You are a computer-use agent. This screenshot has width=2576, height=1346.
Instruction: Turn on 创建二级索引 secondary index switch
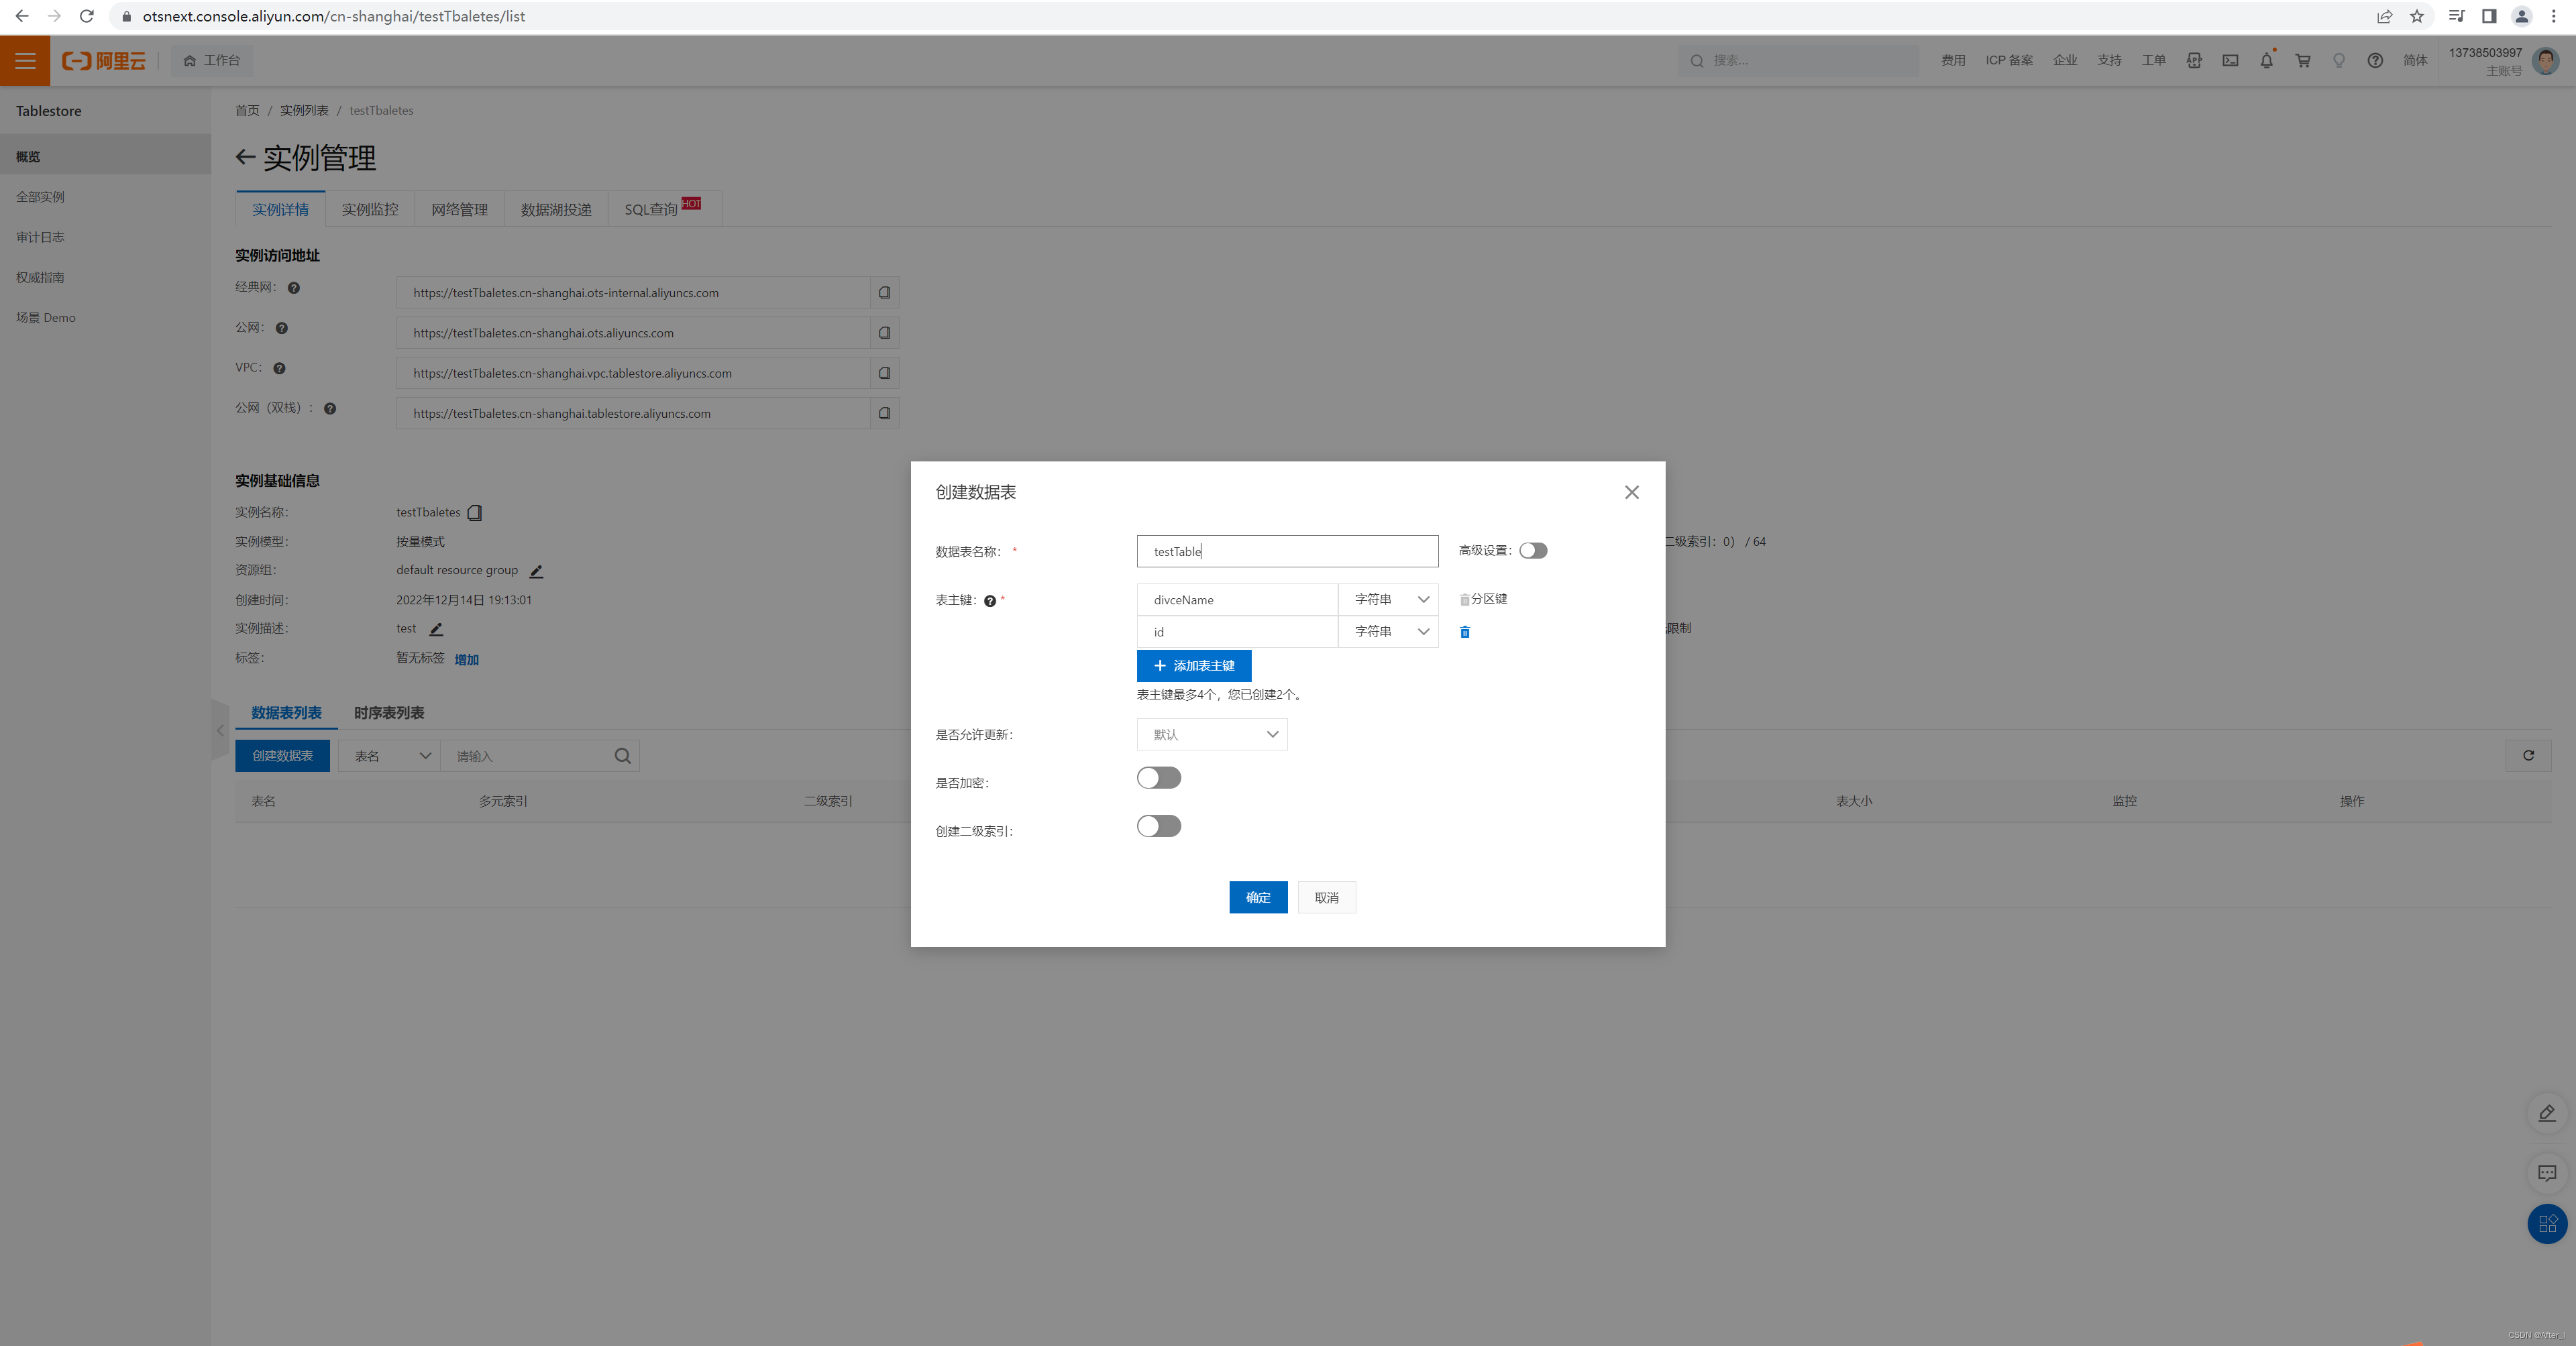coord(1158,826)
